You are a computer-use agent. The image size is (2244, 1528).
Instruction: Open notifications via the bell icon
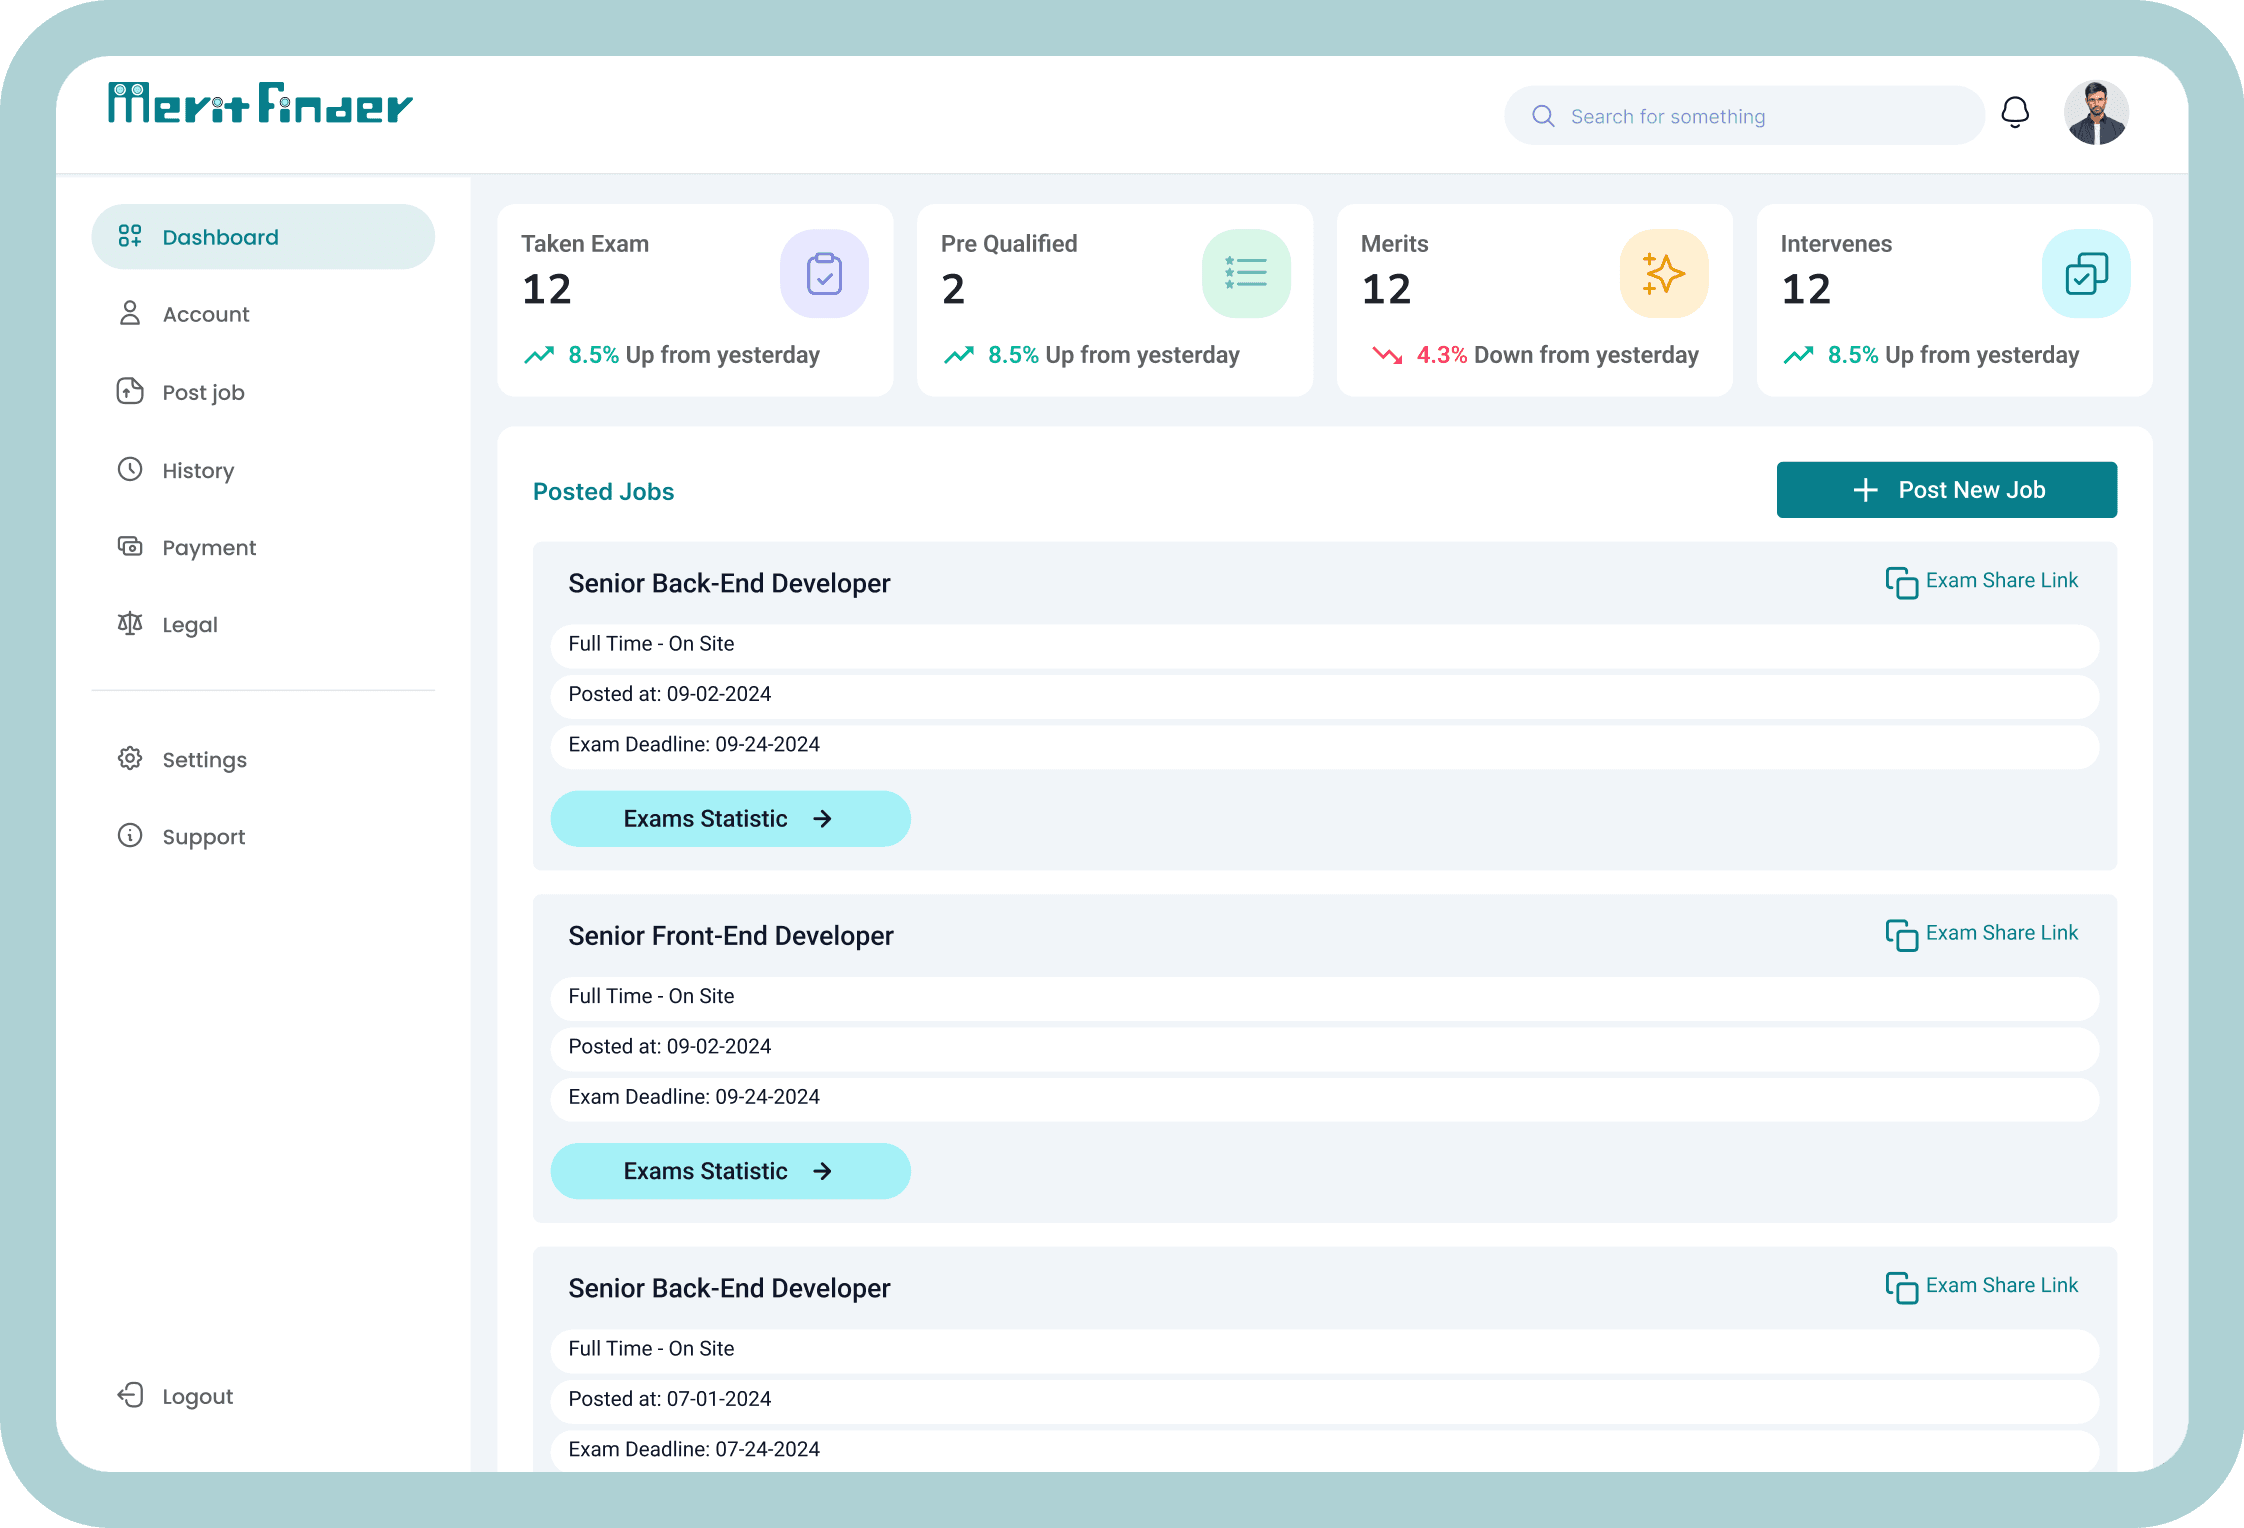(2015, 113)
